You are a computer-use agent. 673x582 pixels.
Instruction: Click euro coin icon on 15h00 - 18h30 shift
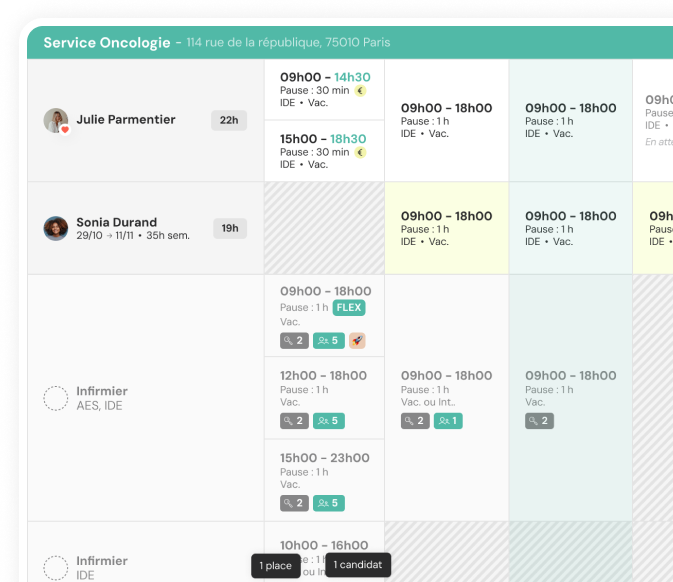(x=360, y=152)
